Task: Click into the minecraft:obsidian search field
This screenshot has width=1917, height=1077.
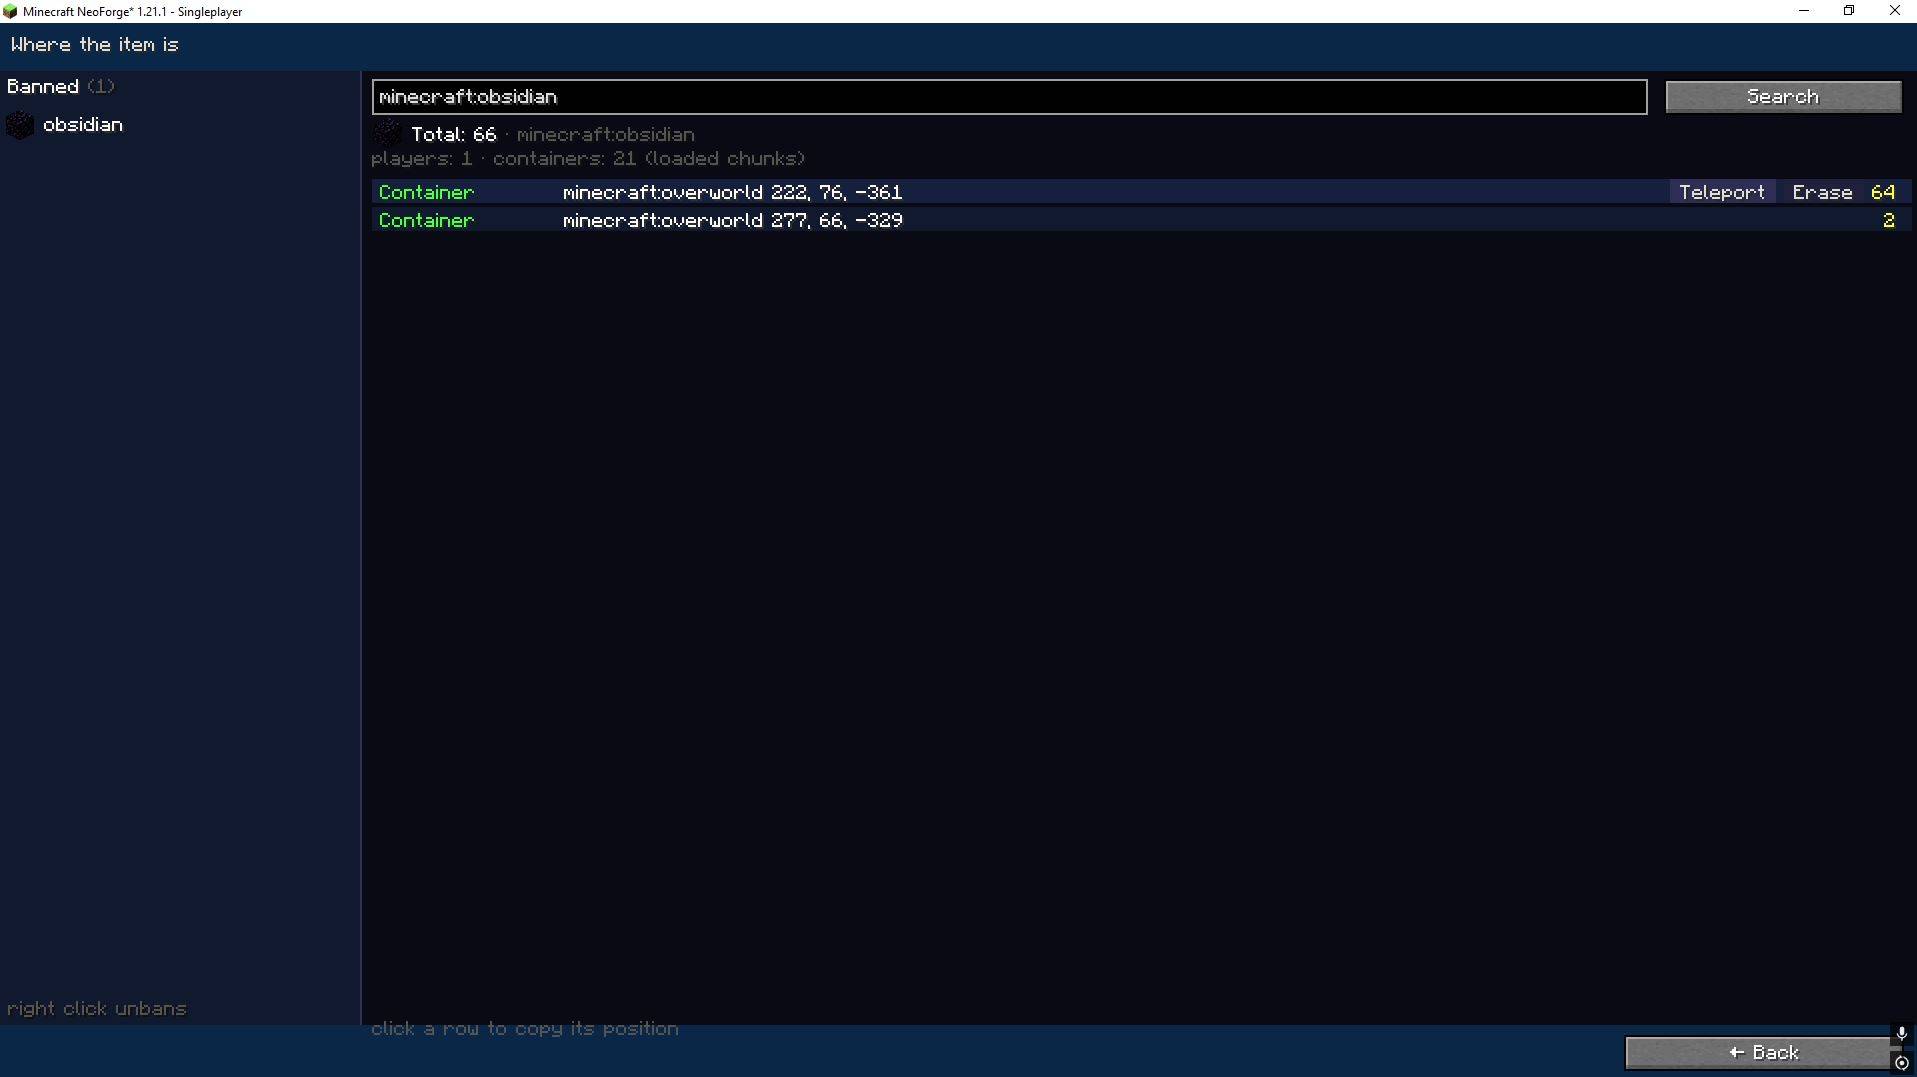Action: tap(1009, 97)
